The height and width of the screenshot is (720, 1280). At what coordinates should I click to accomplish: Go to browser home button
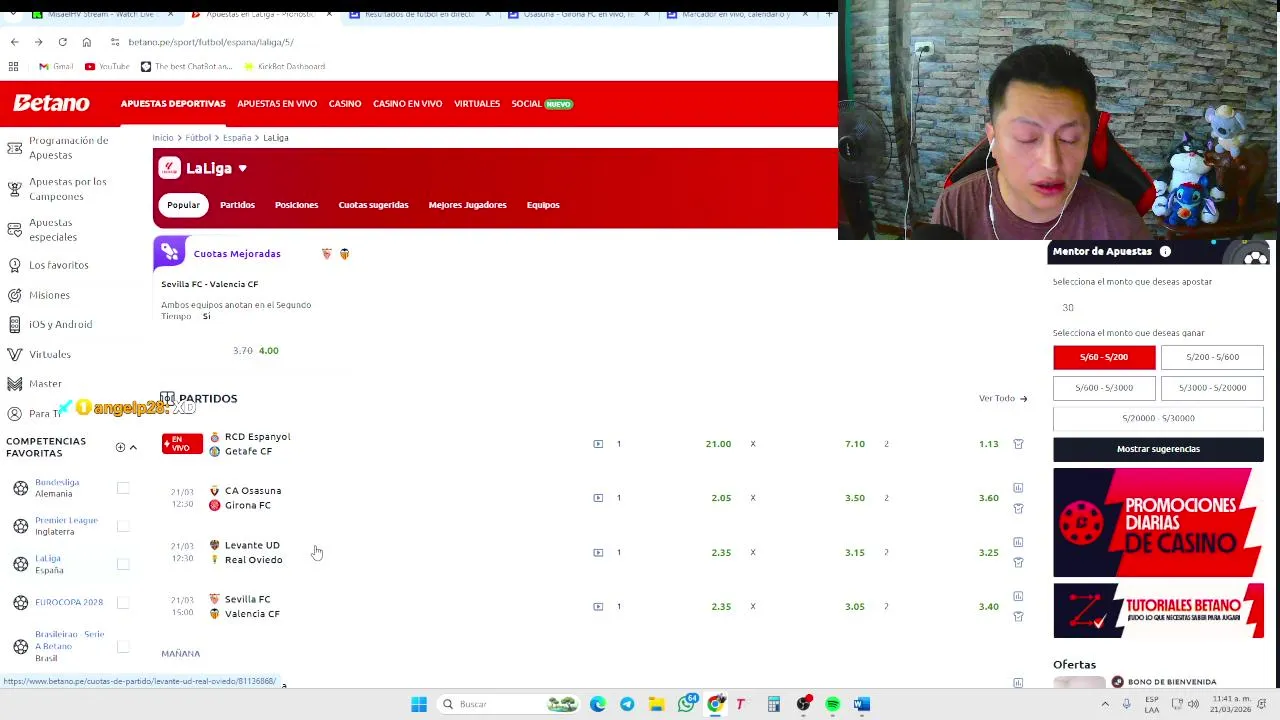tap(86, 42)
